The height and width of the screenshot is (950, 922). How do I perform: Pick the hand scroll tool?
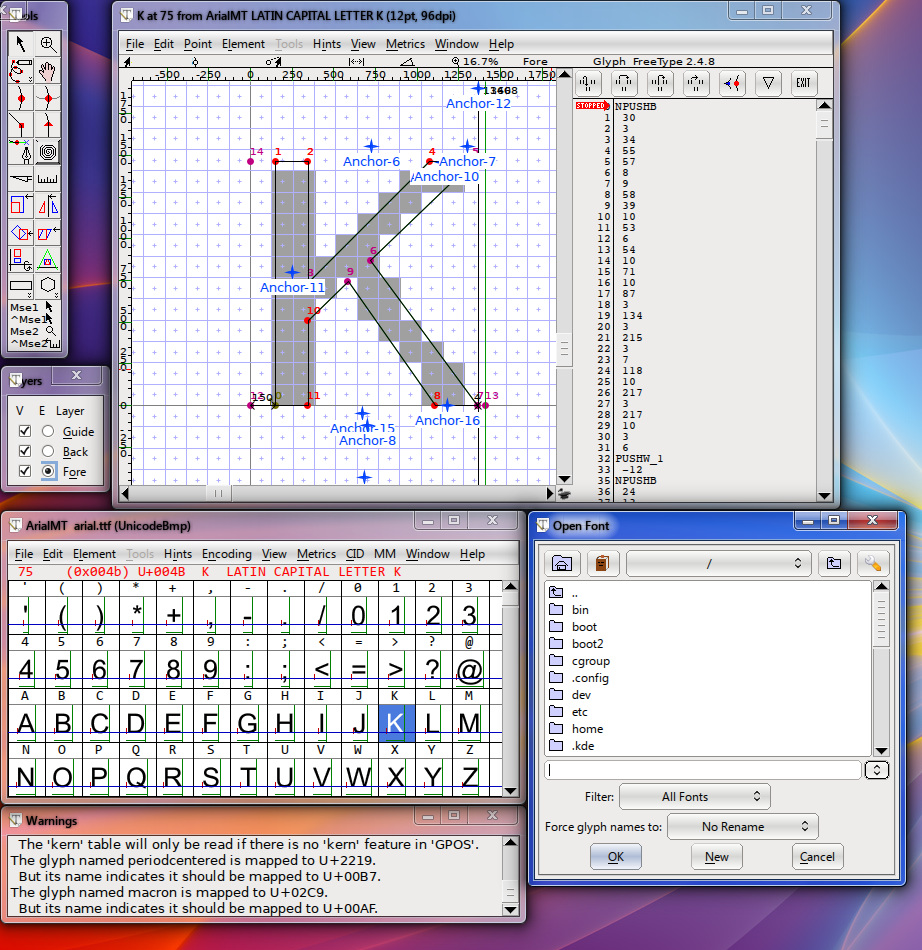pos(48,71)
